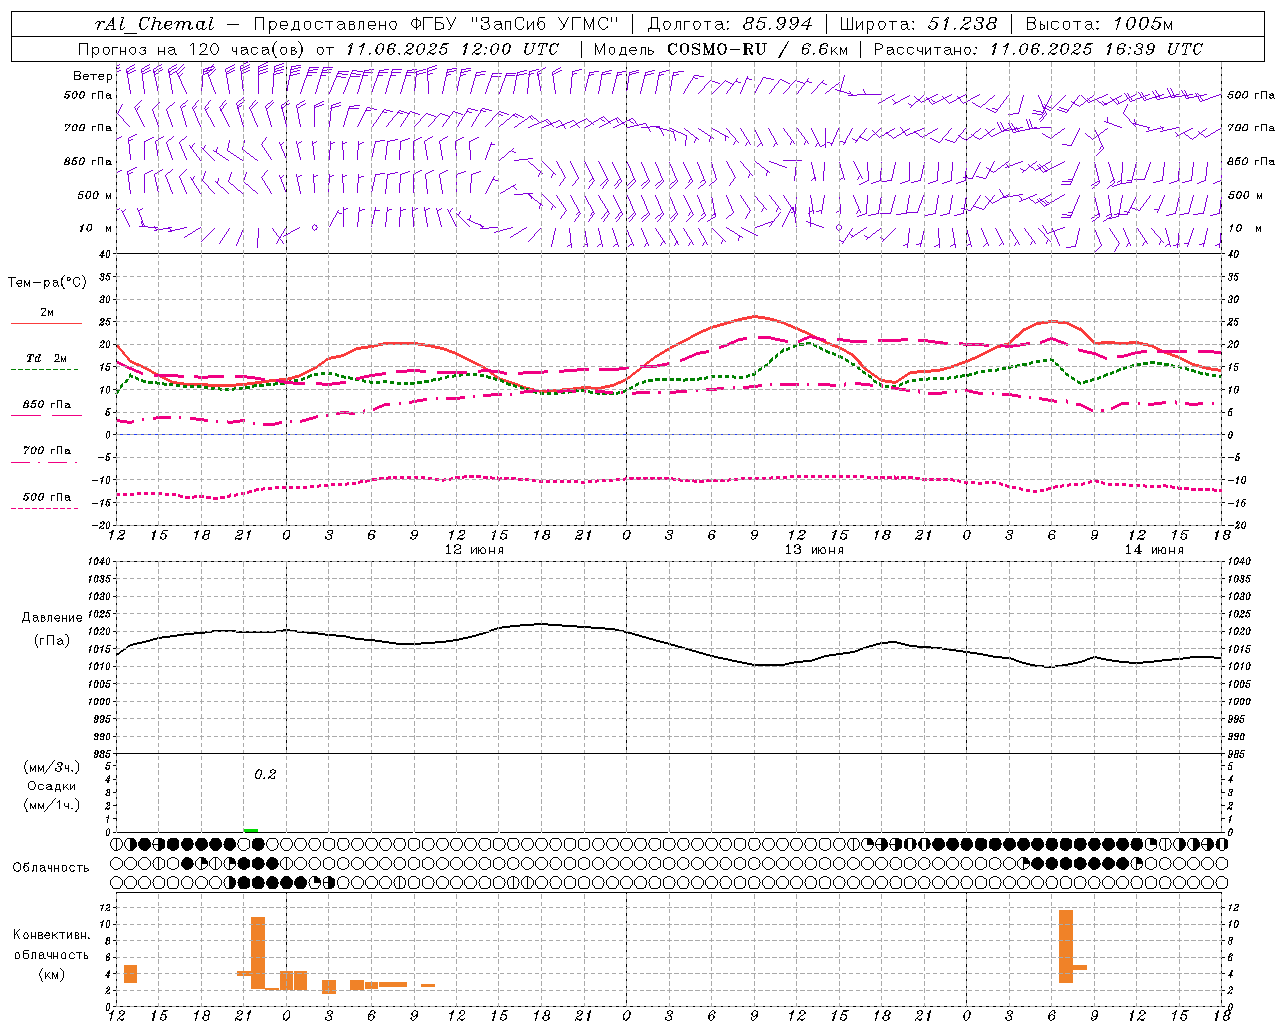Viewport: 1280px width, 1024px height.
Task: Click the forecast text Прогноз на 120 часа(ов)
Action: (192, 49)
